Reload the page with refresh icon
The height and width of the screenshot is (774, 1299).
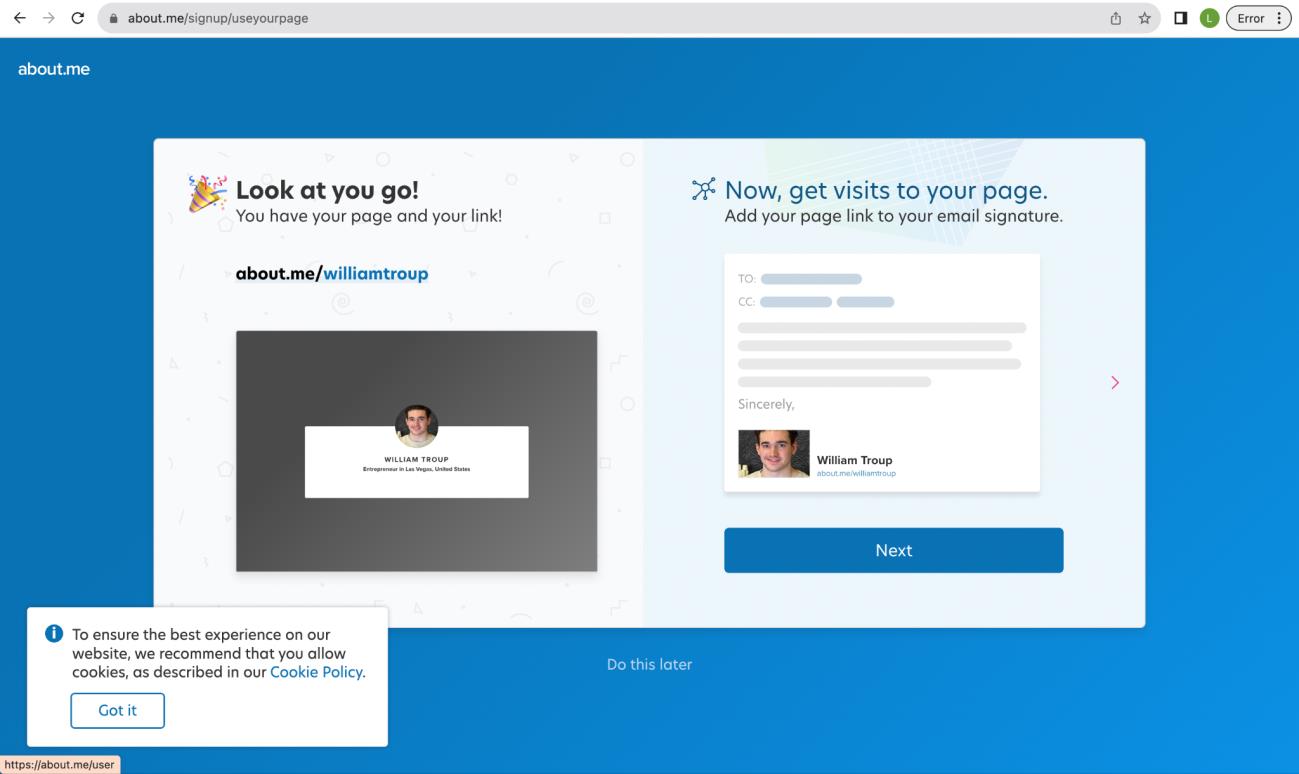click(x=77, y=18)
